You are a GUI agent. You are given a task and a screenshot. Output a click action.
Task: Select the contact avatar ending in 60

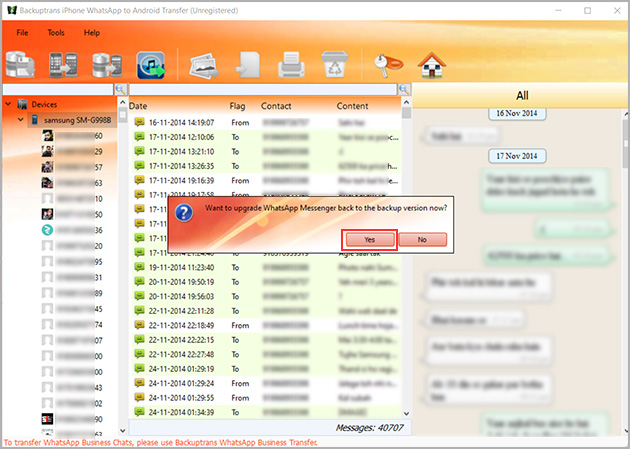pyautogui.click(x=47, y=135)
